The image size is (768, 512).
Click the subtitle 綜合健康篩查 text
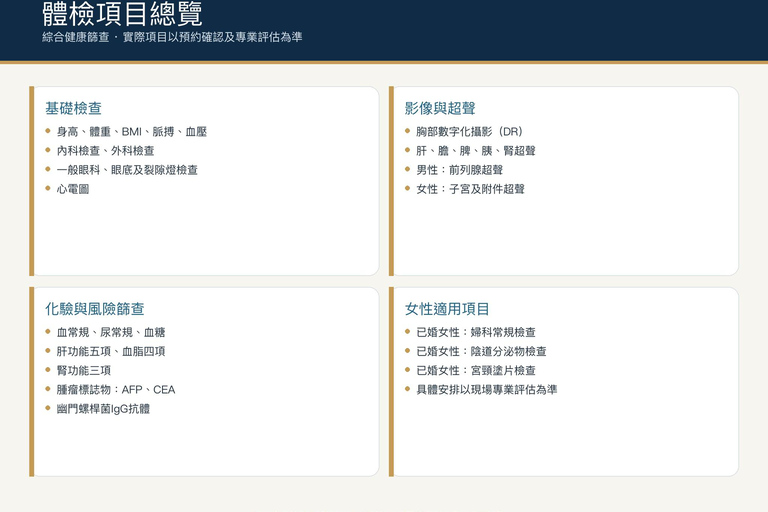tap(75, 37)
